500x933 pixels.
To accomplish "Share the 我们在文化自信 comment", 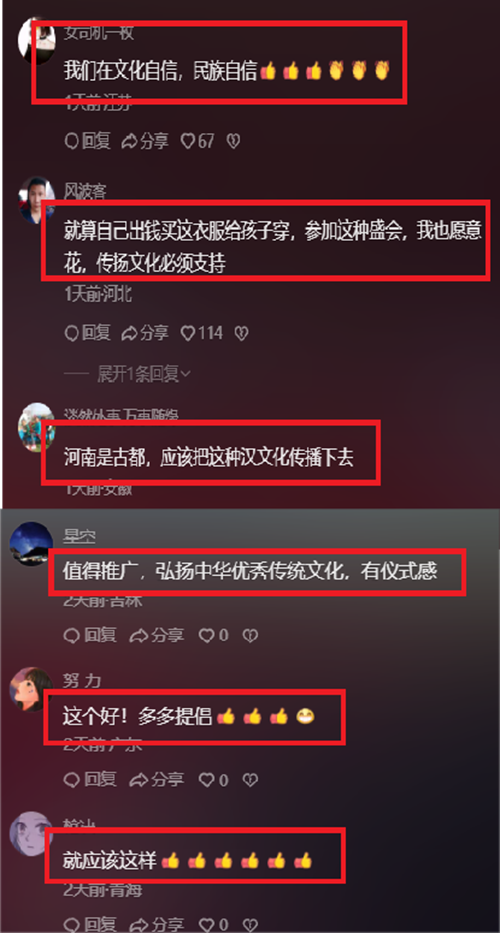I will [145, 141].
